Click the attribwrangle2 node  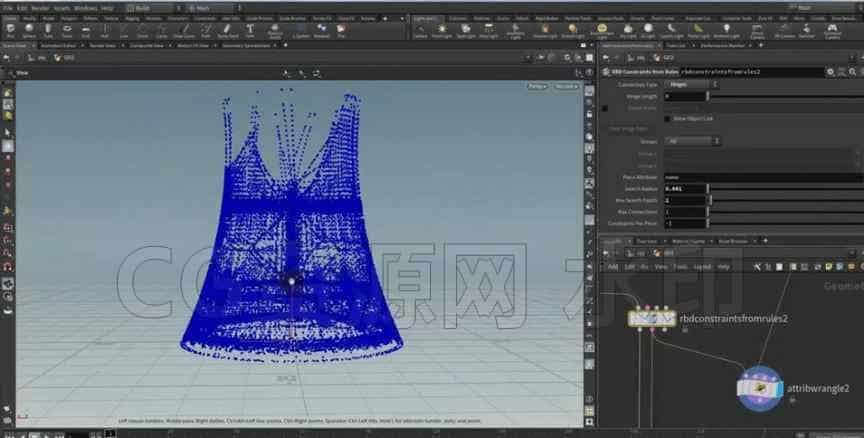click(760, 388)
